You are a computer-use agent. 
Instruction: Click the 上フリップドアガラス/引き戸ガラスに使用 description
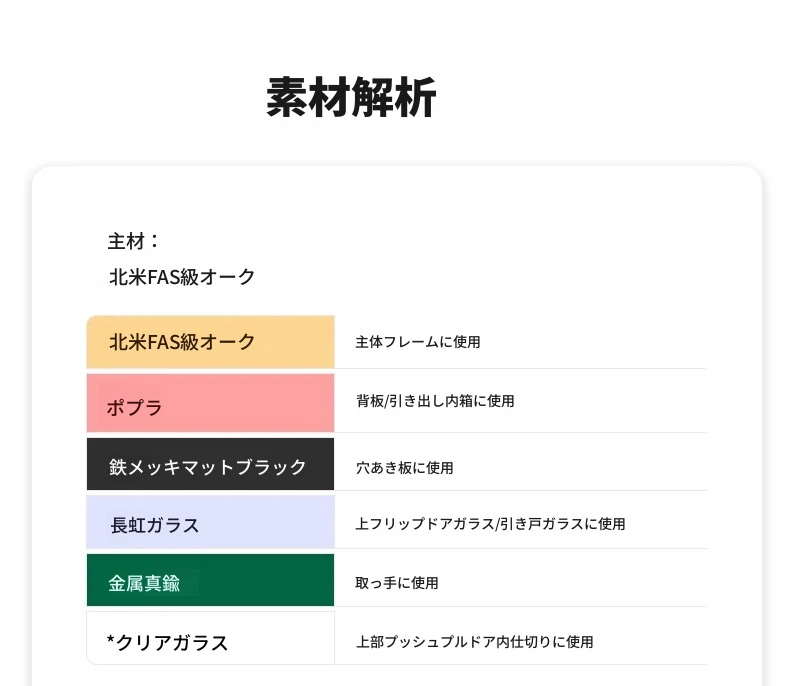pyautogui.click(x=490, y=524)
